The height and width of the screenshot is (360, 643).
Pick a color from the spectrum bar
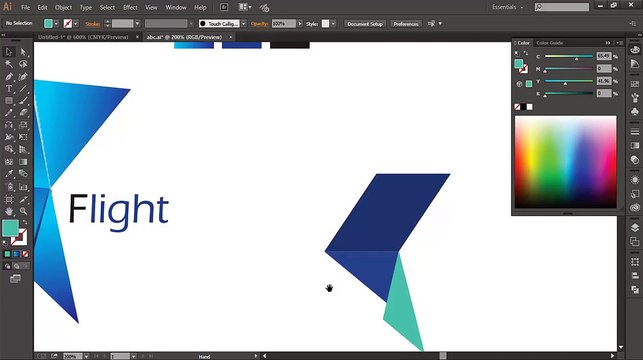[x=565, y=162]
